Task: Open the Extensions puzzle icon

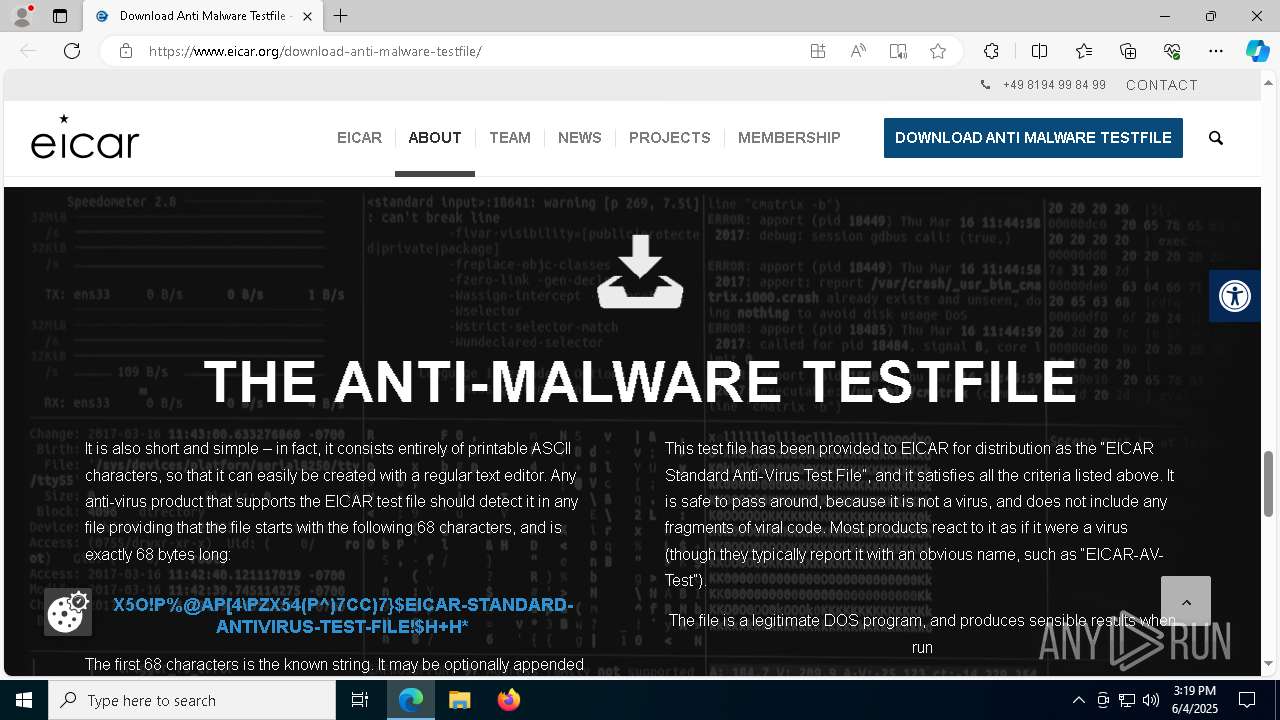Action: click(991, 51)
